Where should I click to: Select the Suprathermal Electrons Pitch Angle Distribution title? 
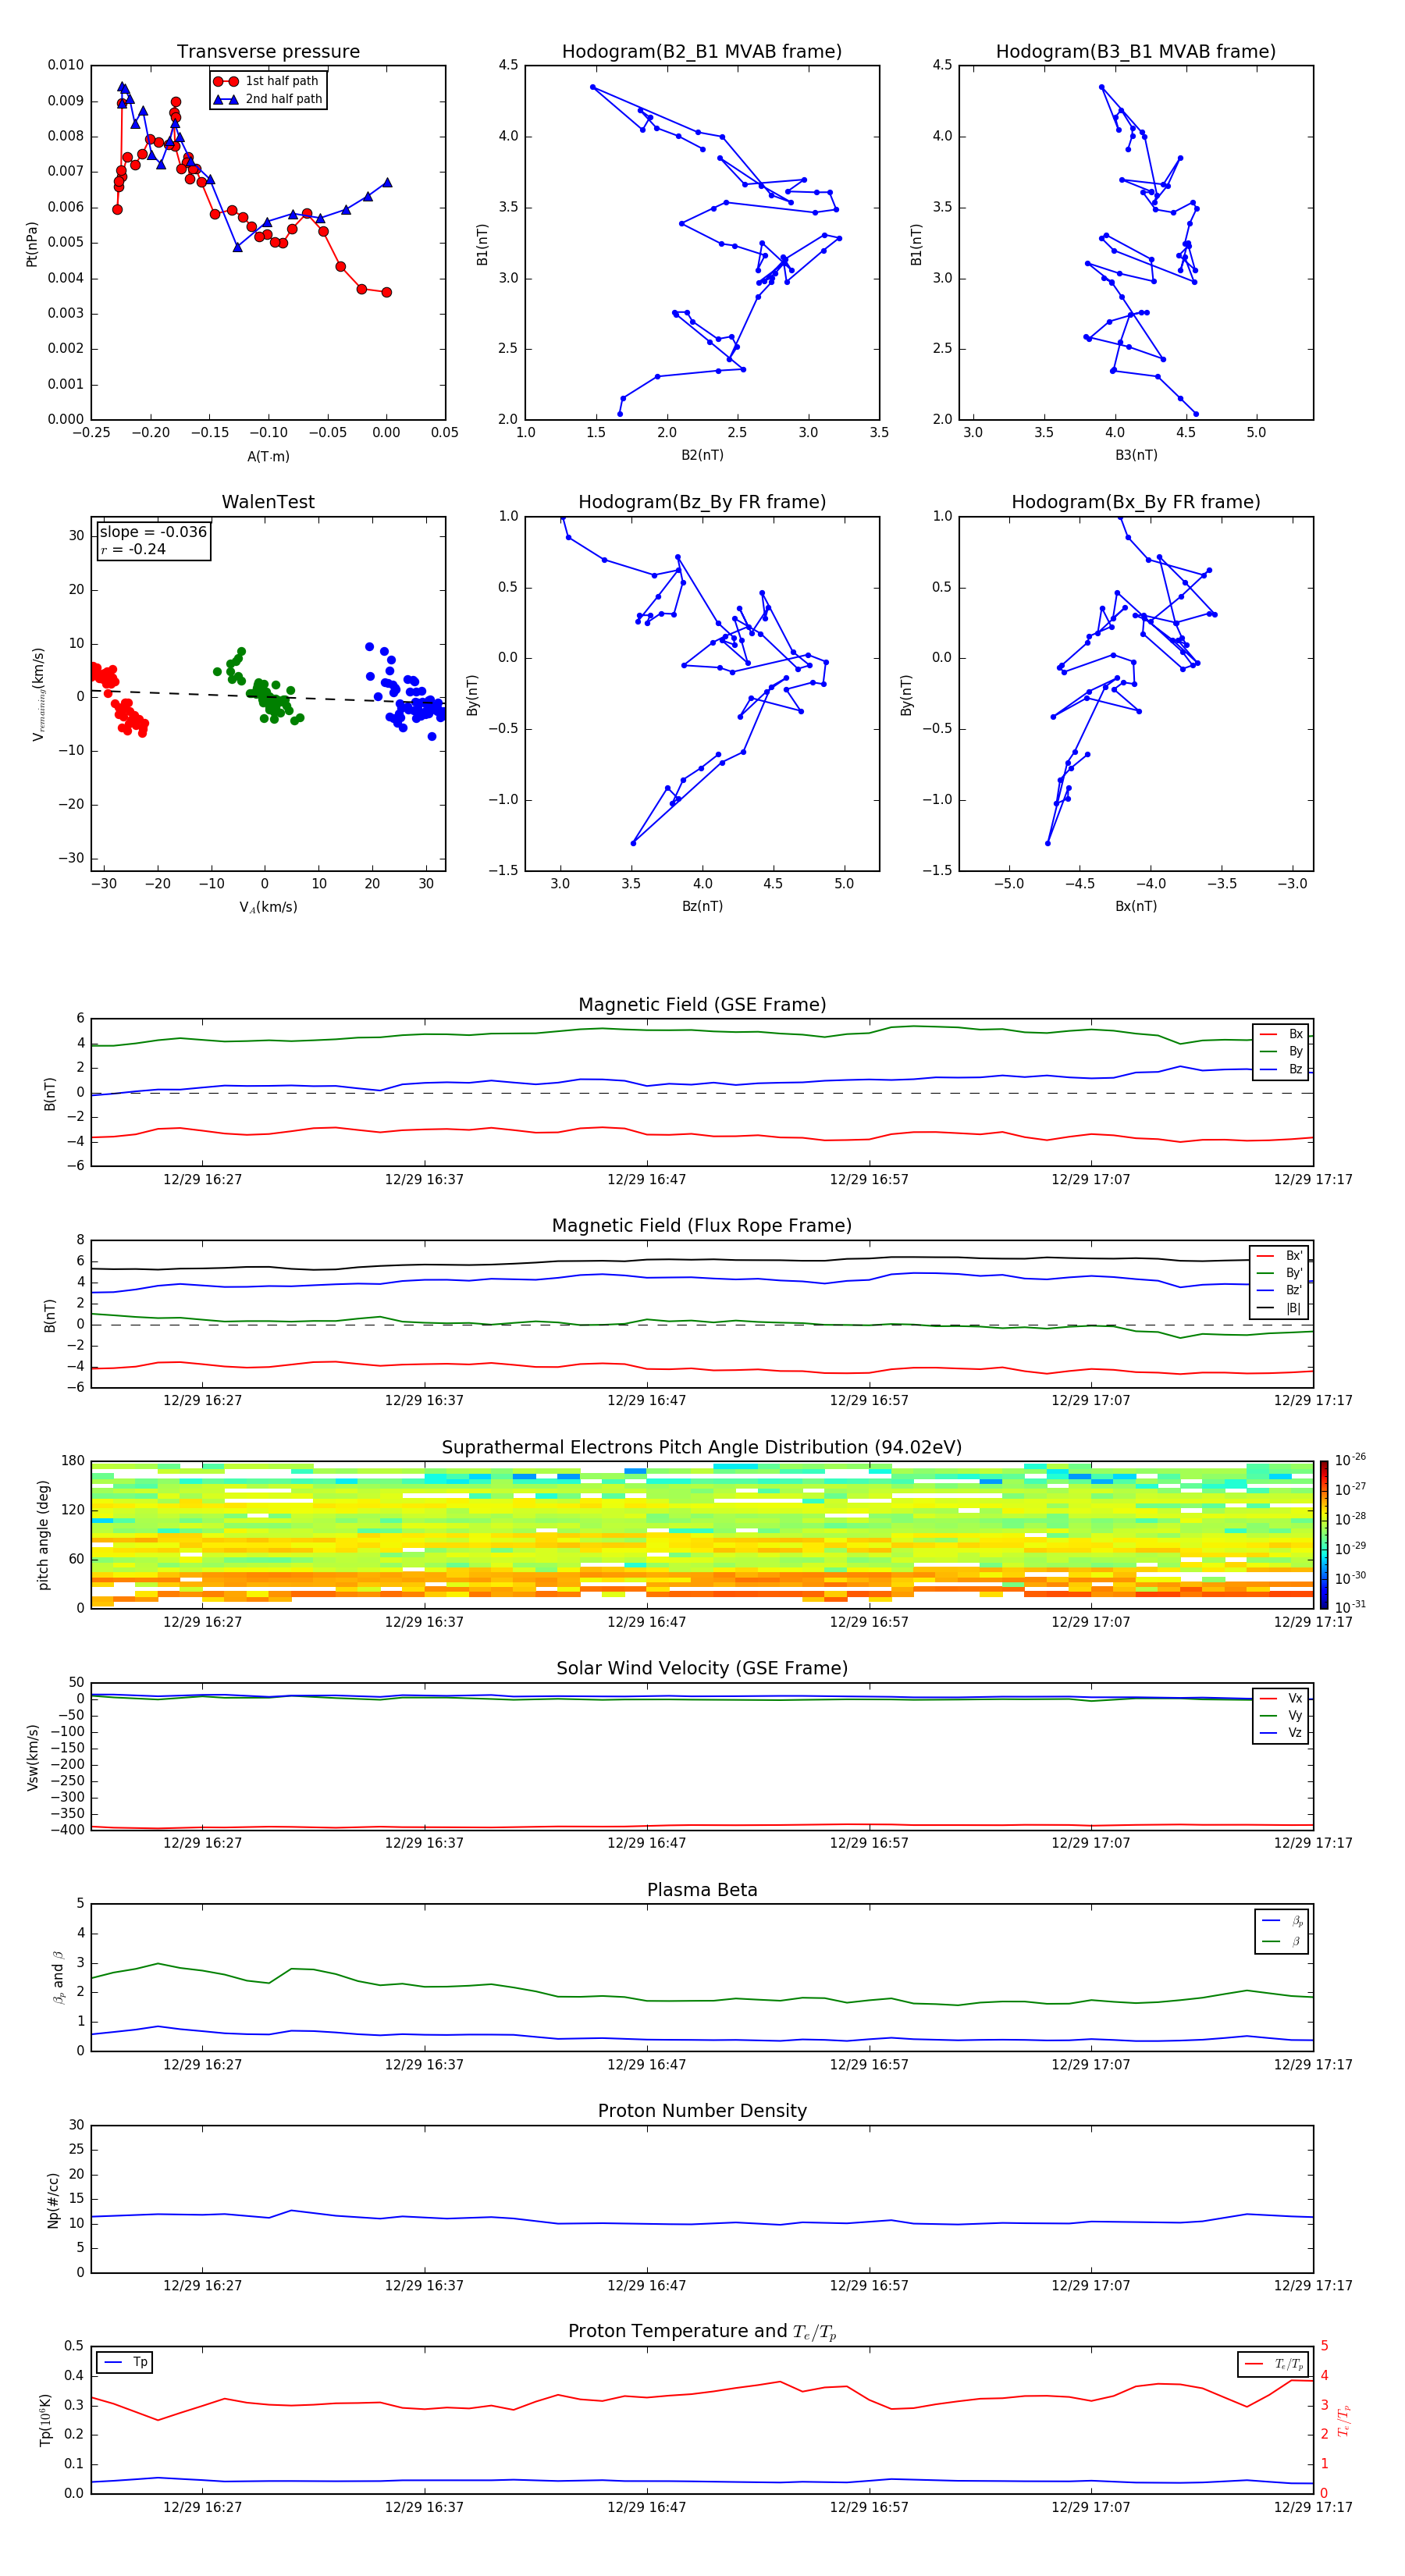click(x=702, y=1447)
